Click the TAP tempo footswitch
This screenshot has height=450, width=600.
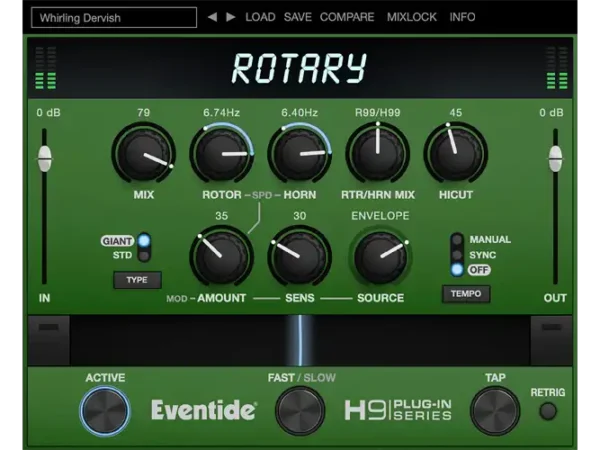point(495,411)
